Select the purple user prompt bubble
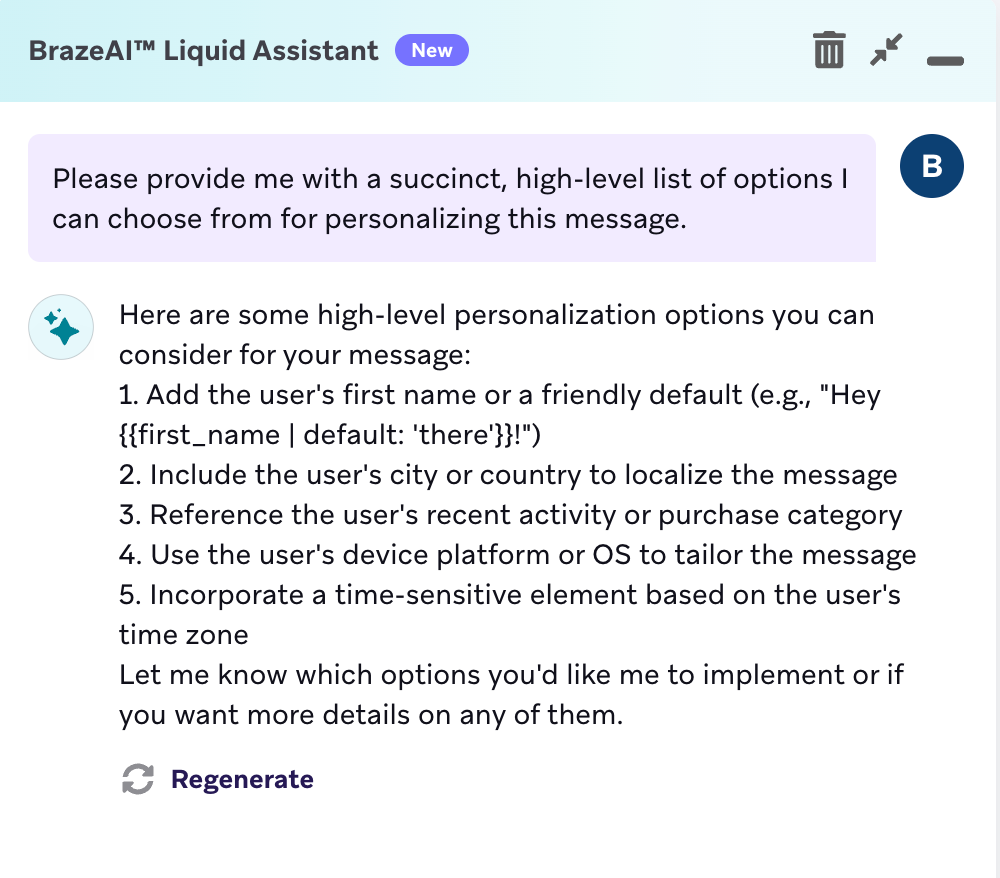 point(452,198)
